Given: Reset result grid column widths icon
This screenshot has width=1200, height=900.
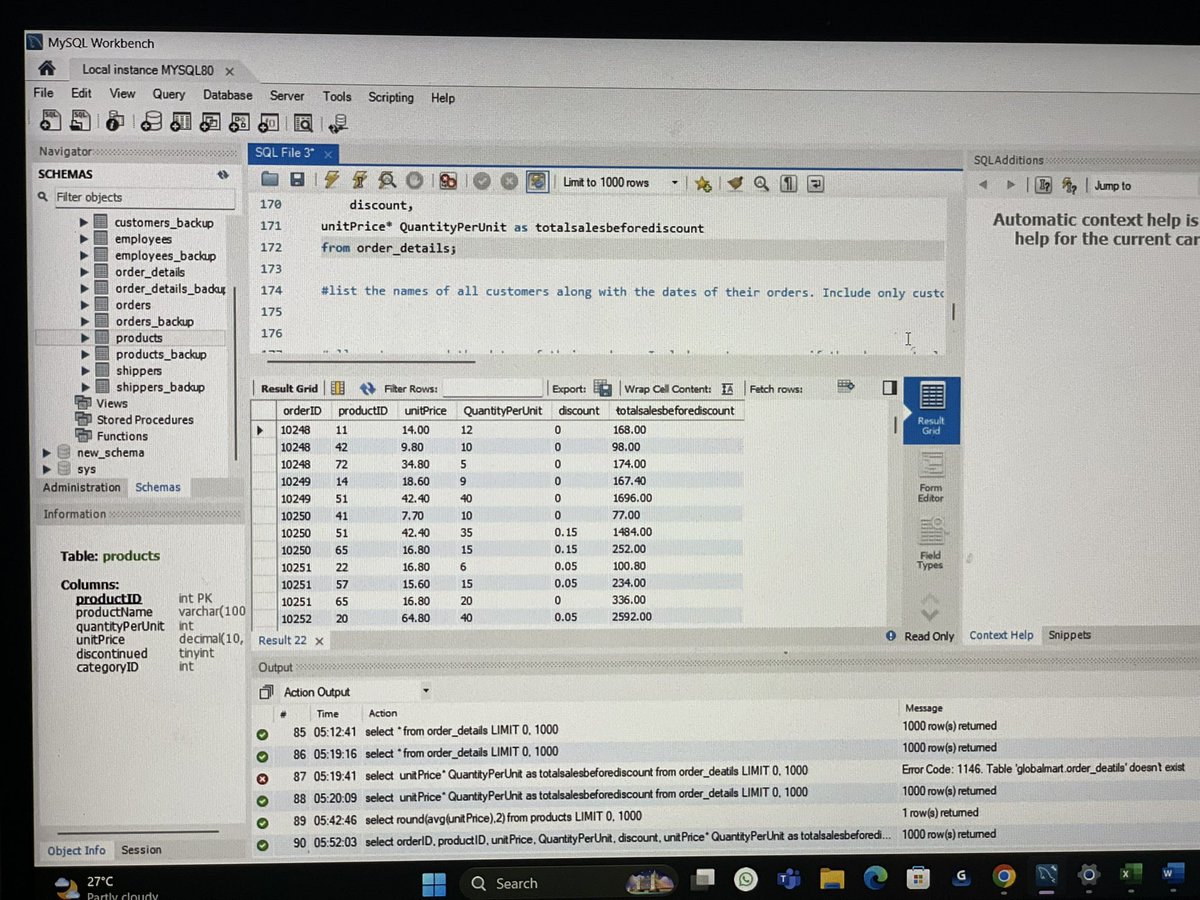Looking at the screenshot, I should pos(338,388).
